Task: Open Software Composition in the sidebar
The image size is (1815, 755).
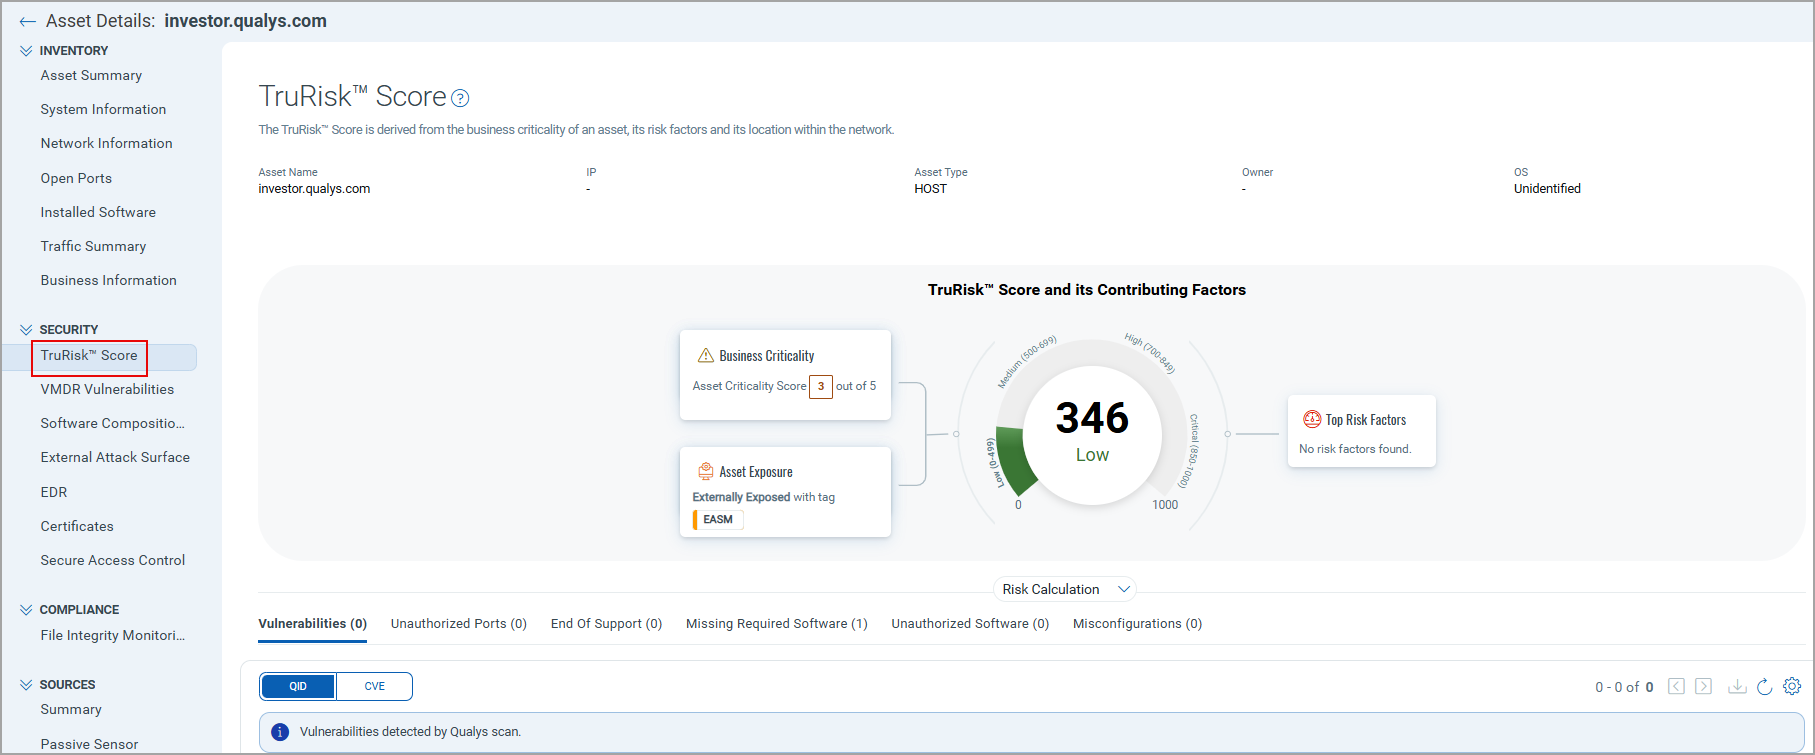Action: tap(112, 423)
